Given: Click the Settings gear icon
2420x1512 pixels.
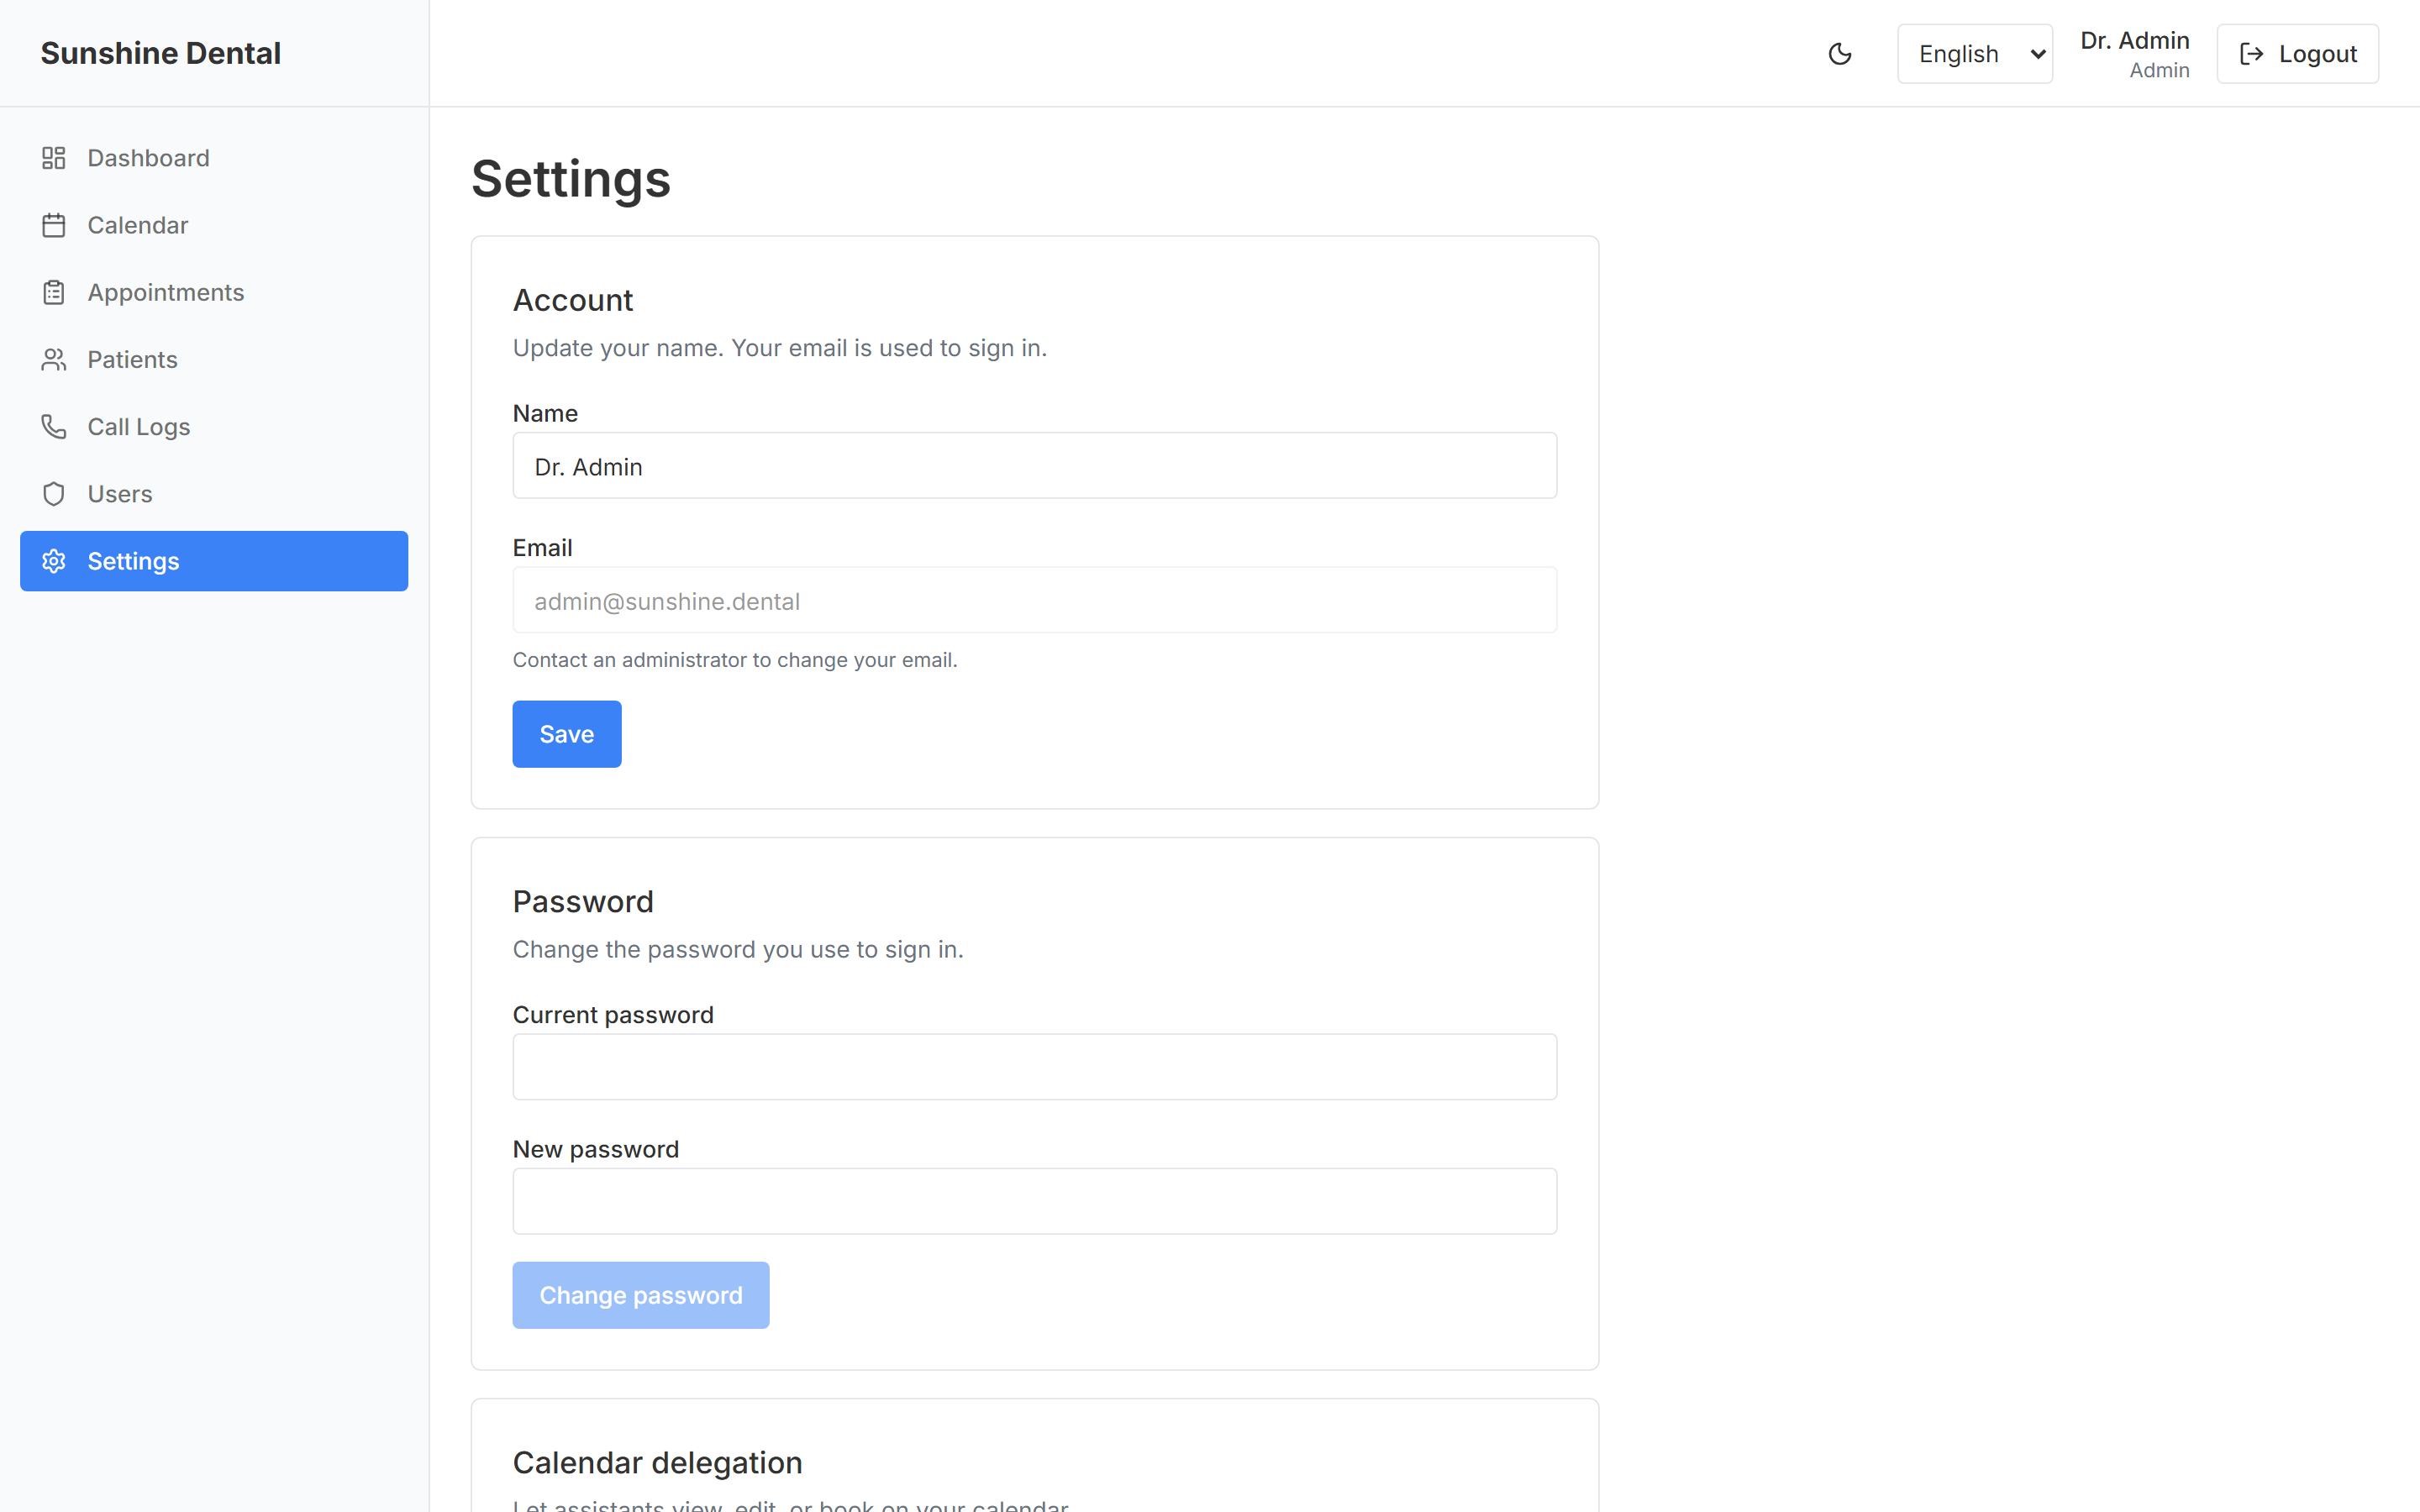Looking at the screenshot, I should tap(54, 561).
